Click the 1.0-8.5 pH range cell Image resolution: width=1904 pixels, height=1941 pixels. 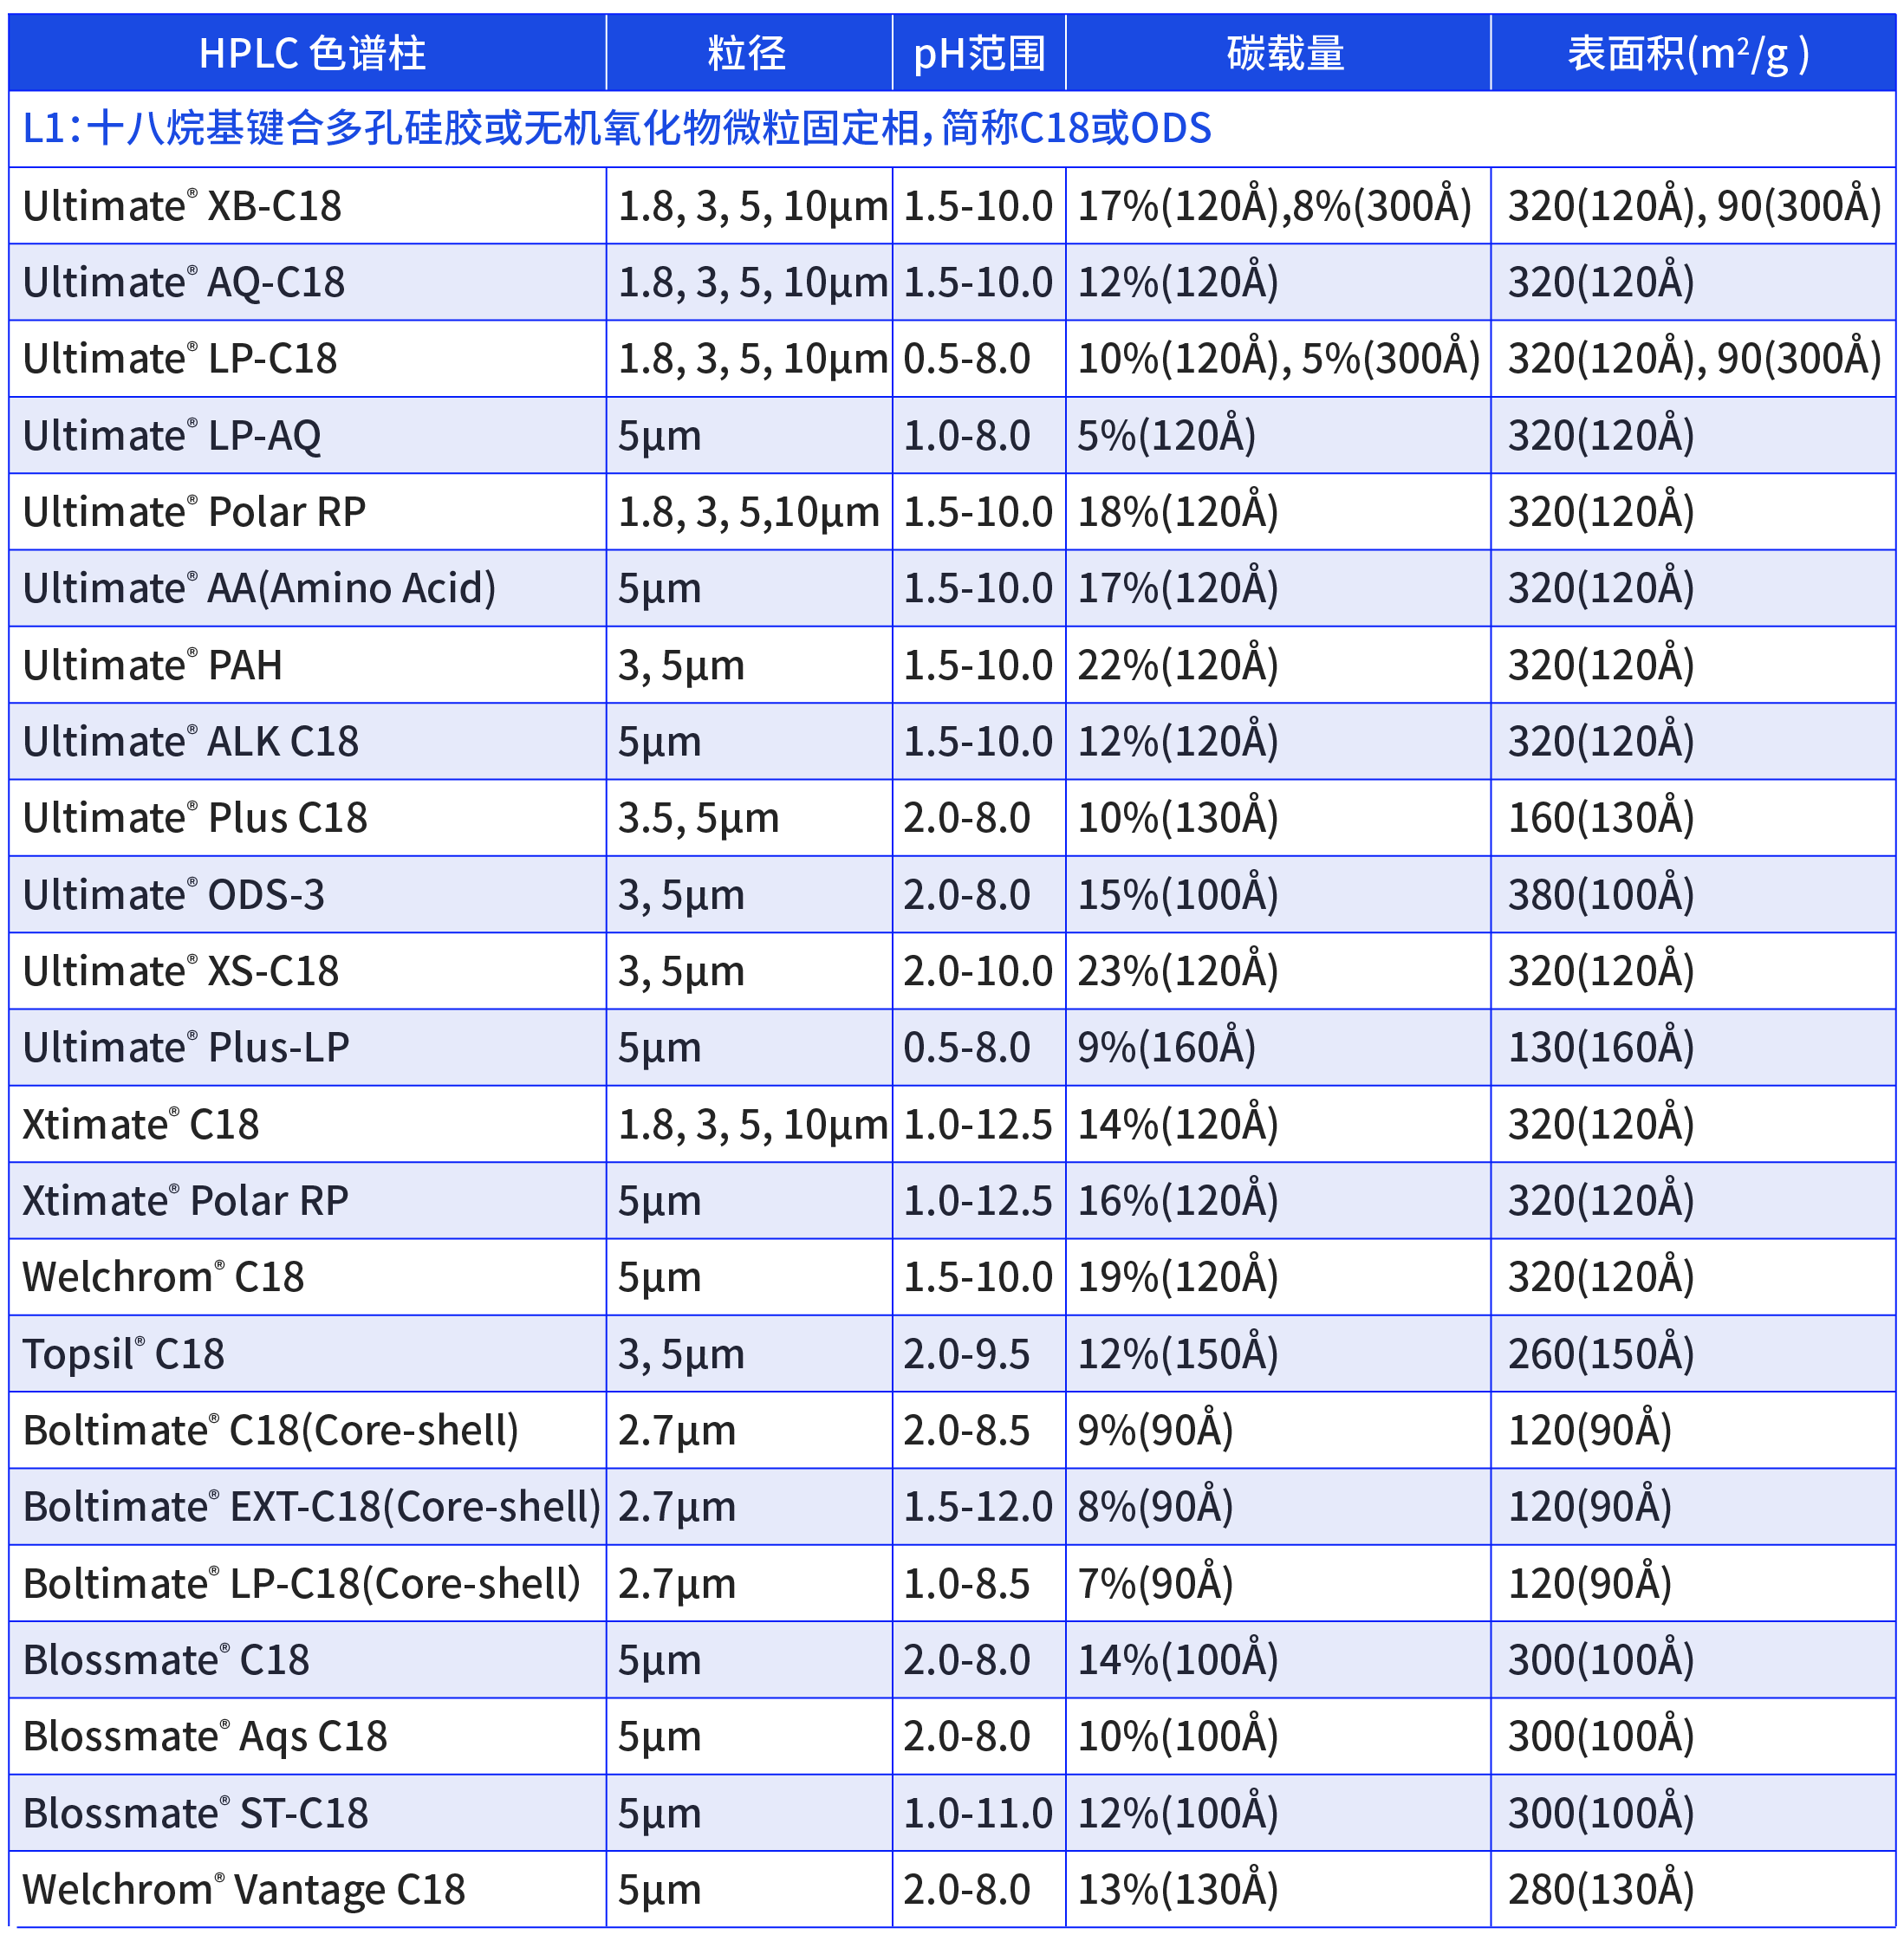(967, 1583)
